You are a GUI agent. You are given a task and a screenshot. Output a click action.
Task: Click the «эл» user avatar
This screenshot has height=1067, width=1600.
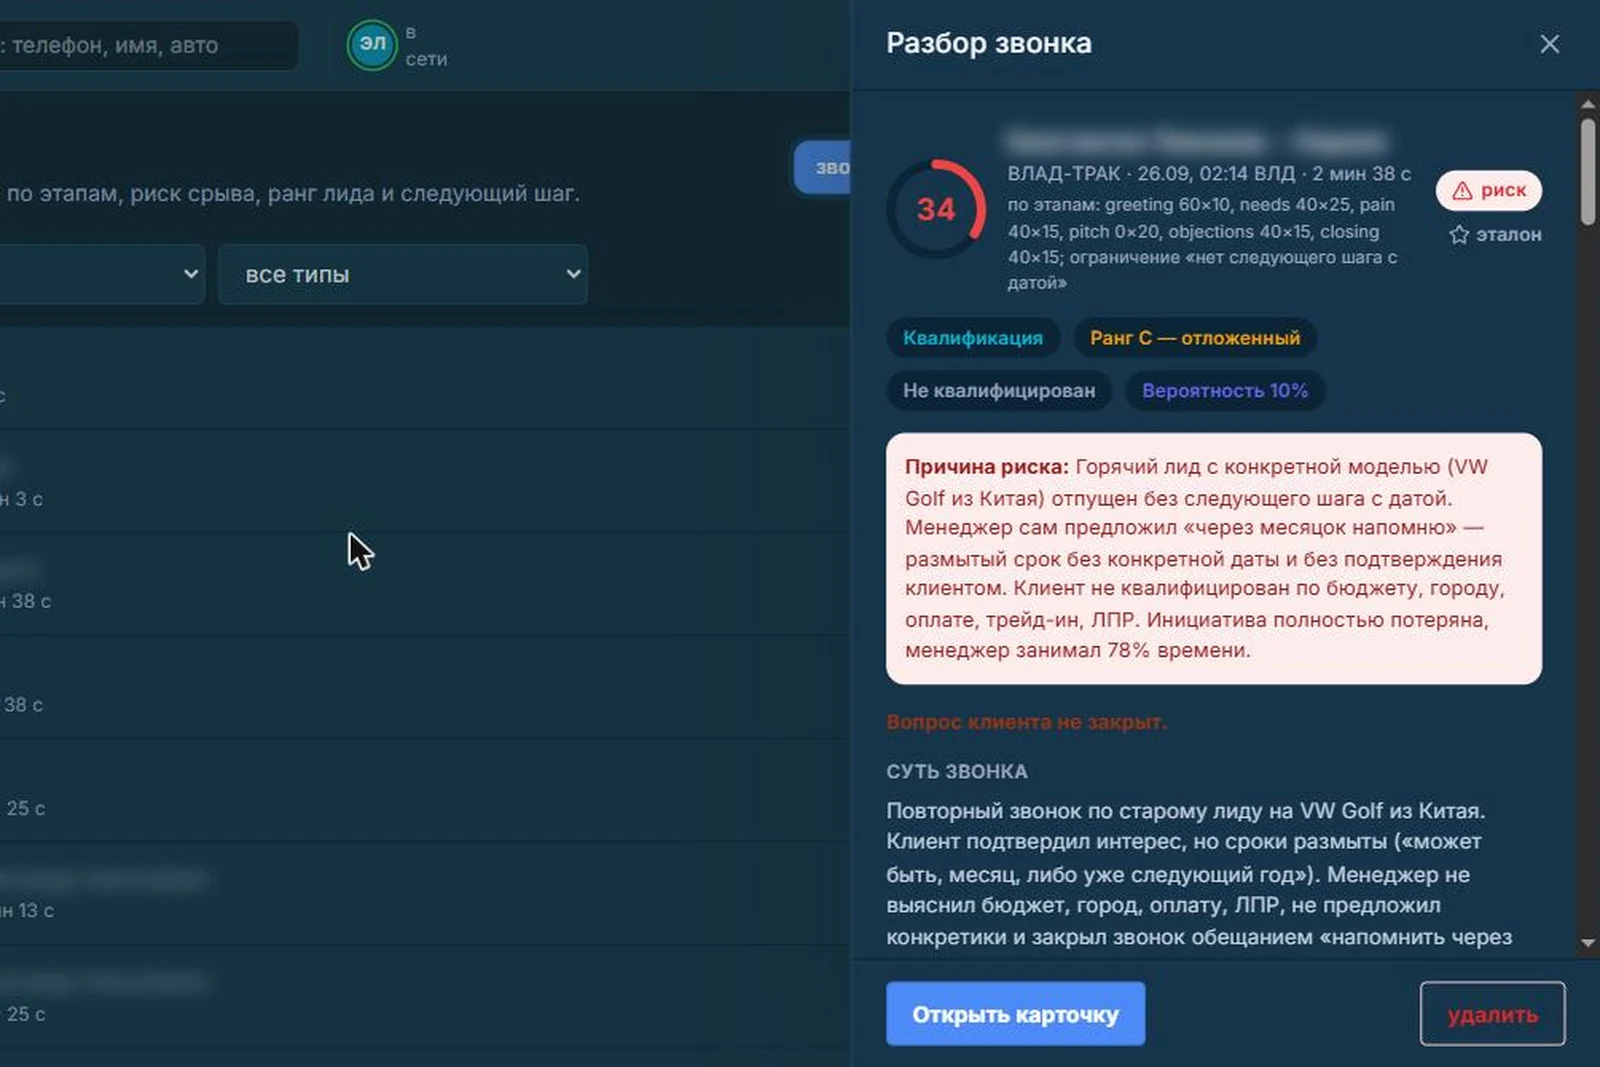click(372, 45)
